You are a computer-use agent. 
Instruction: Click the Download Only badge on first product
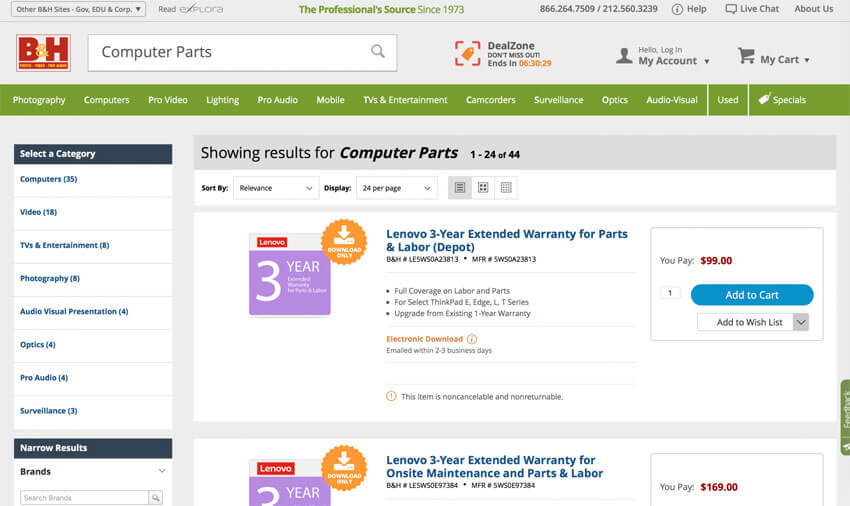point(344,242)
